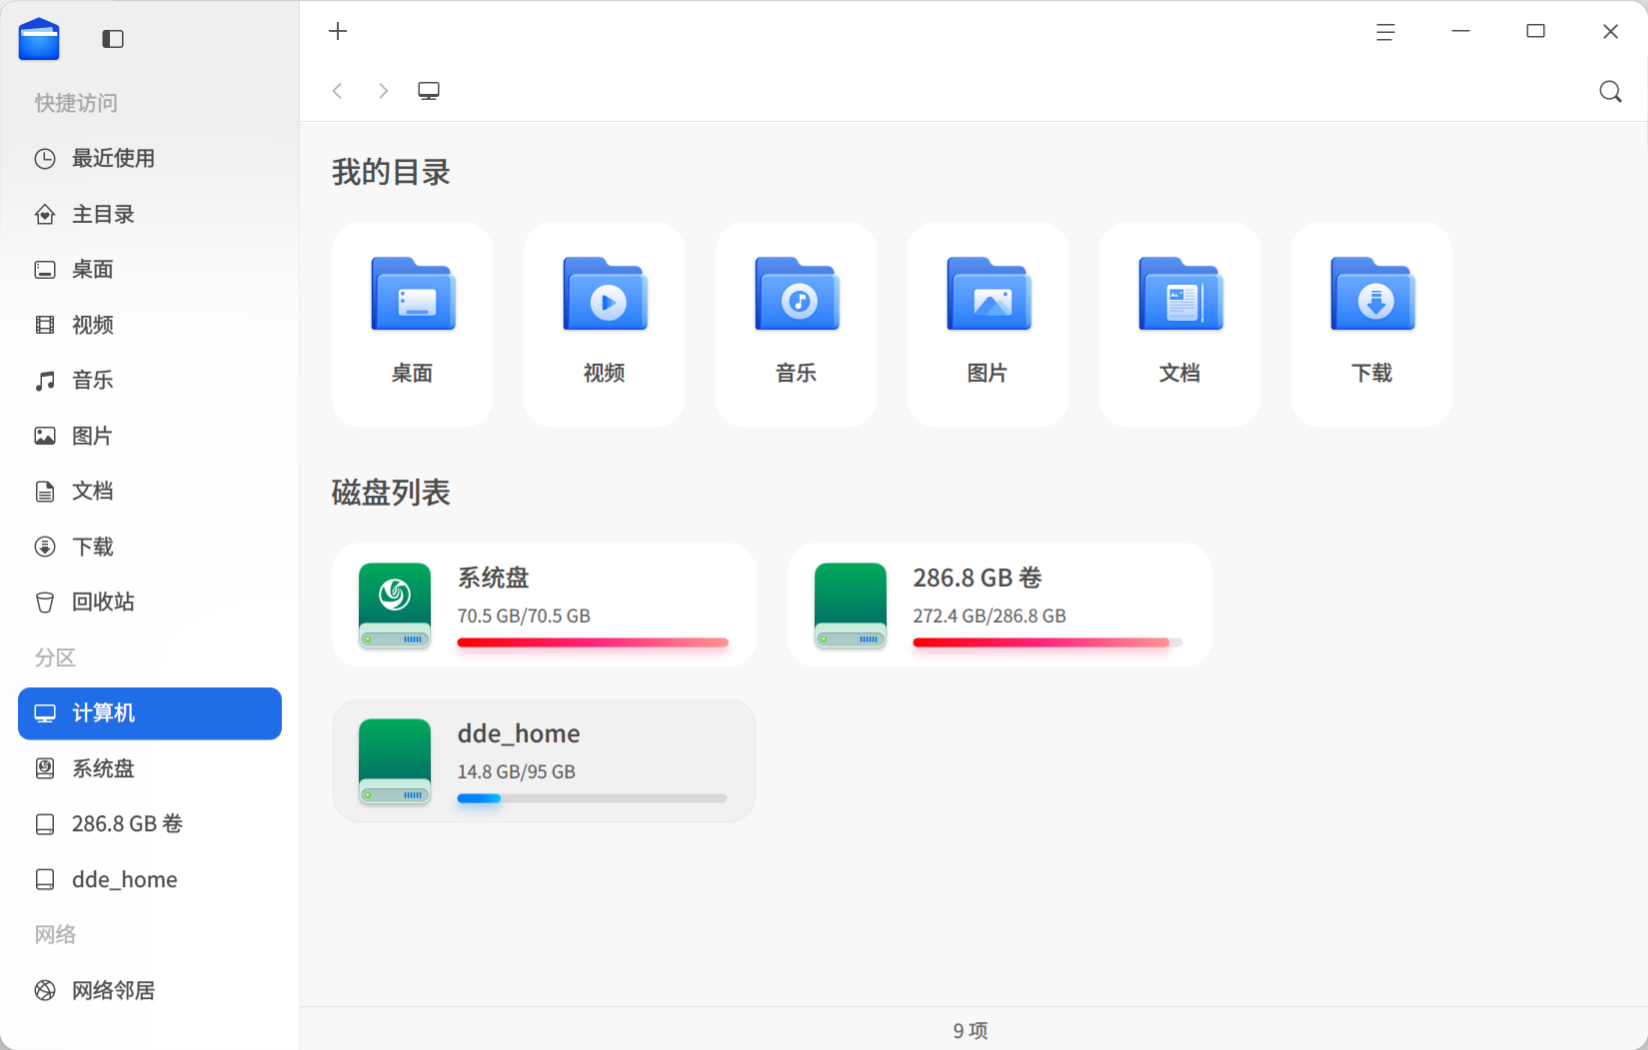Image resolution: width=1648 pixels, height=1050 pixels.
Task: Go forward with right arrow
Action: click(x=383, y=91)
